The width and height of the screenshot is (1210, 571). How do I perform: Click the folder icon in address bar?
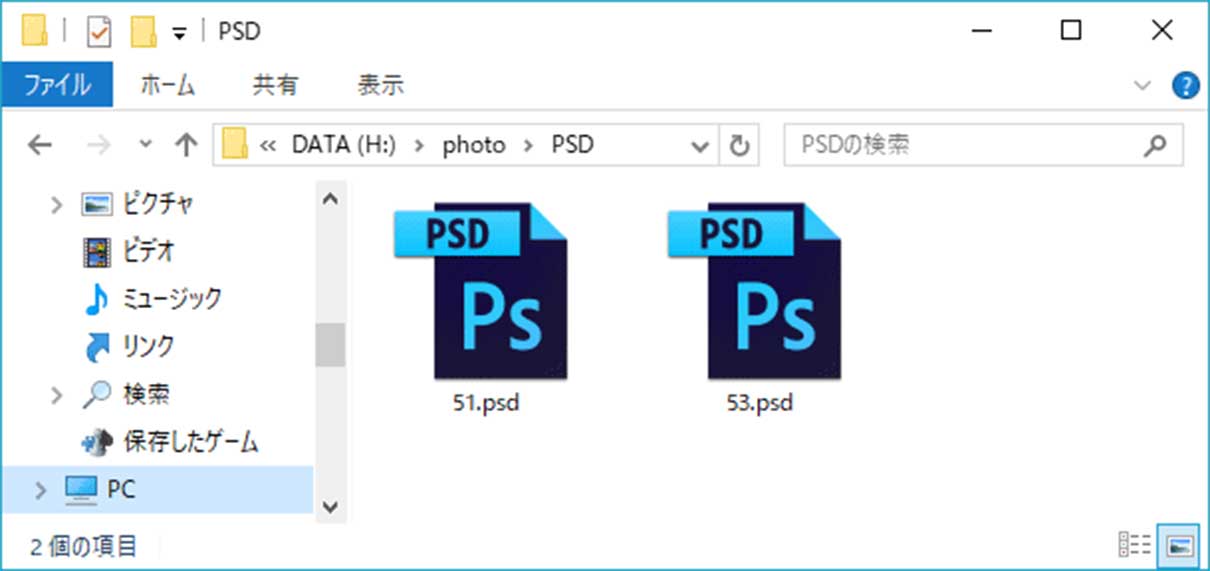coord(235,145)
